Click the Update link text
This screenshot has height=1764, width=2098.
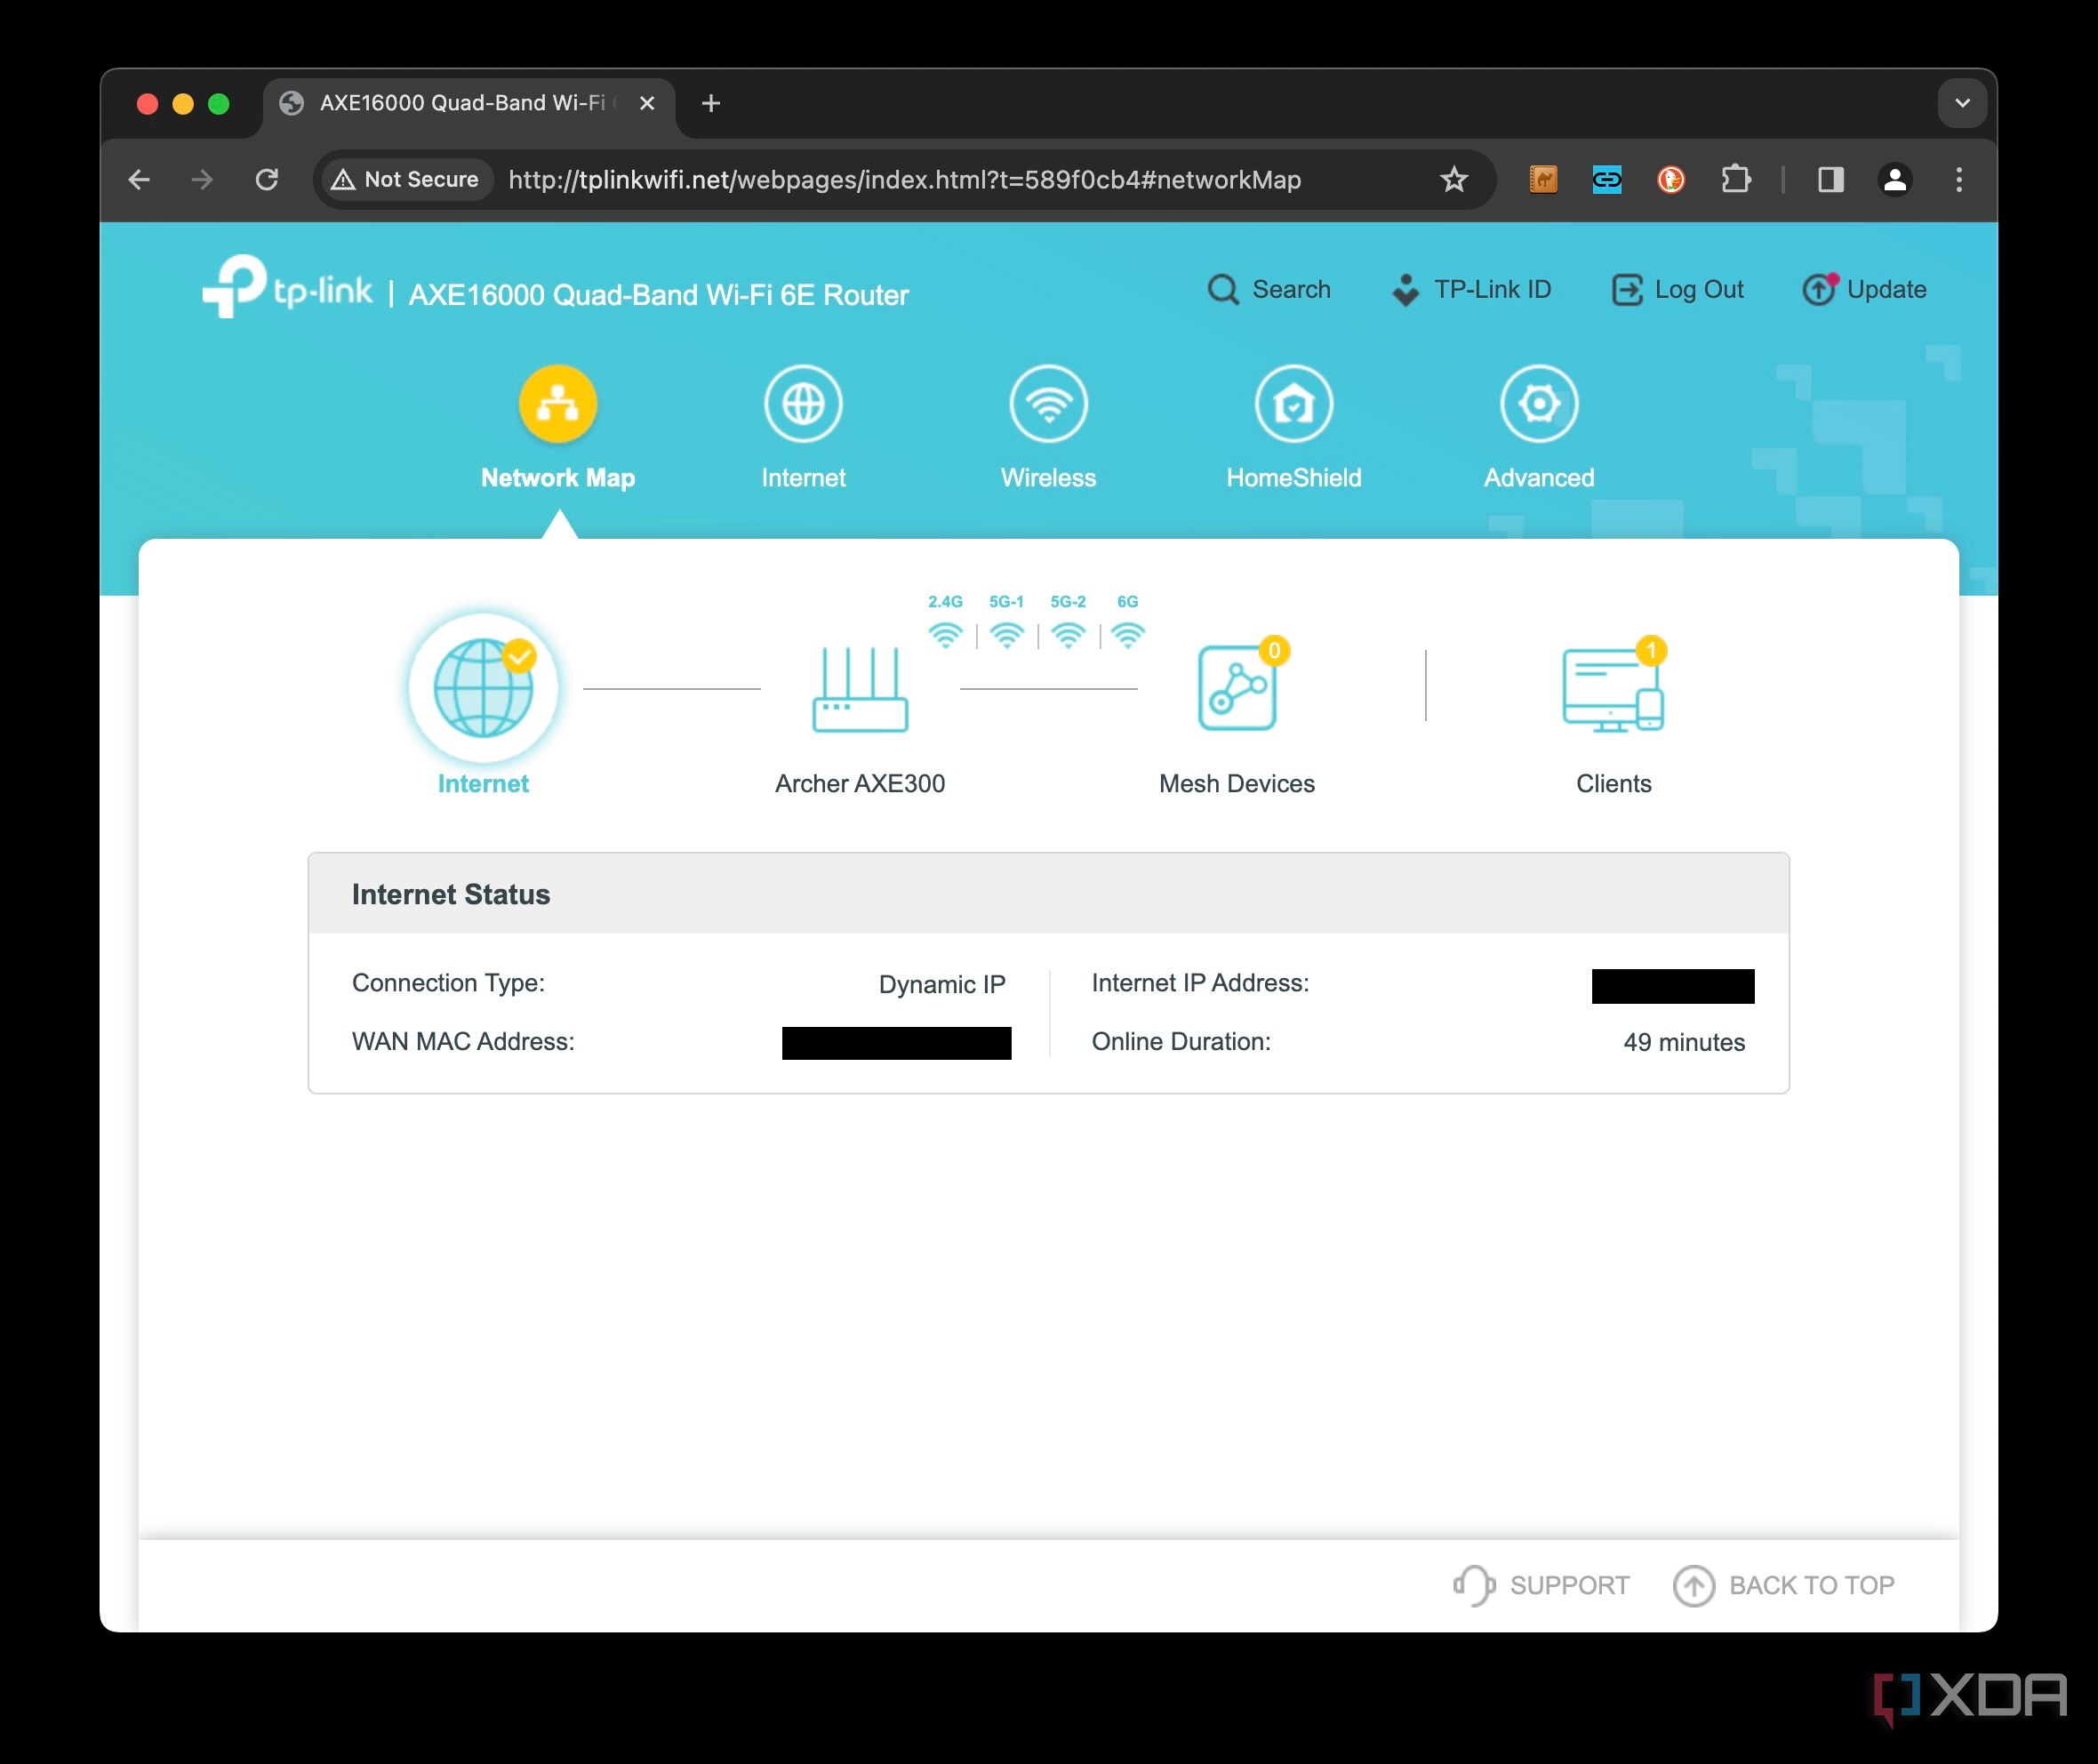point(1886,289)
